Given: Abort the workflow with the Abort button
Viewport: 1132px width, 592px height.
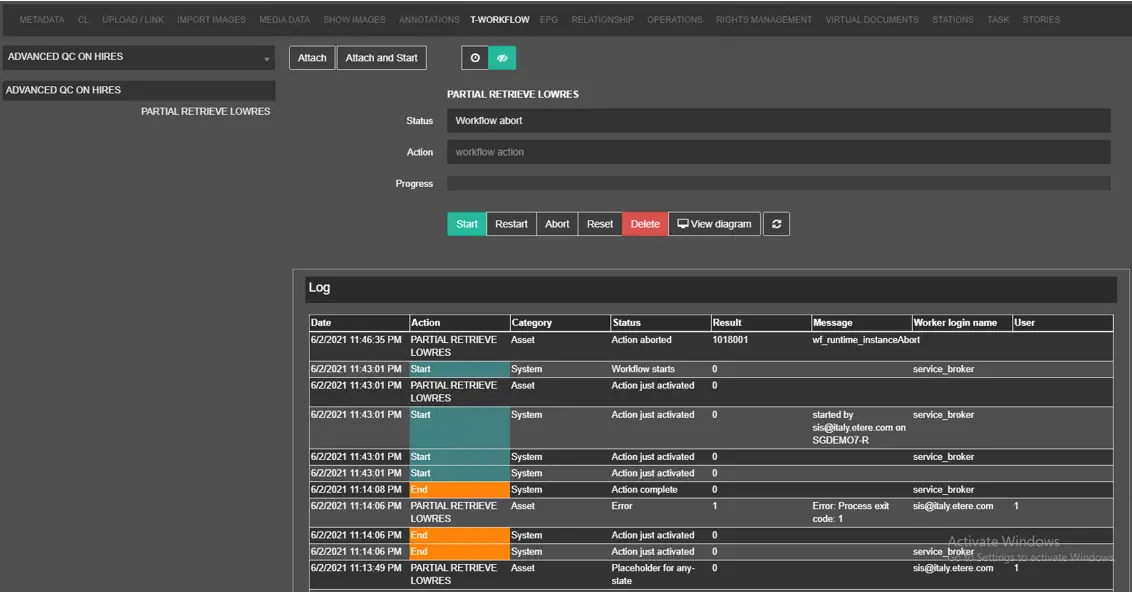Looking at the screenshot, I should tap(557, 224).
